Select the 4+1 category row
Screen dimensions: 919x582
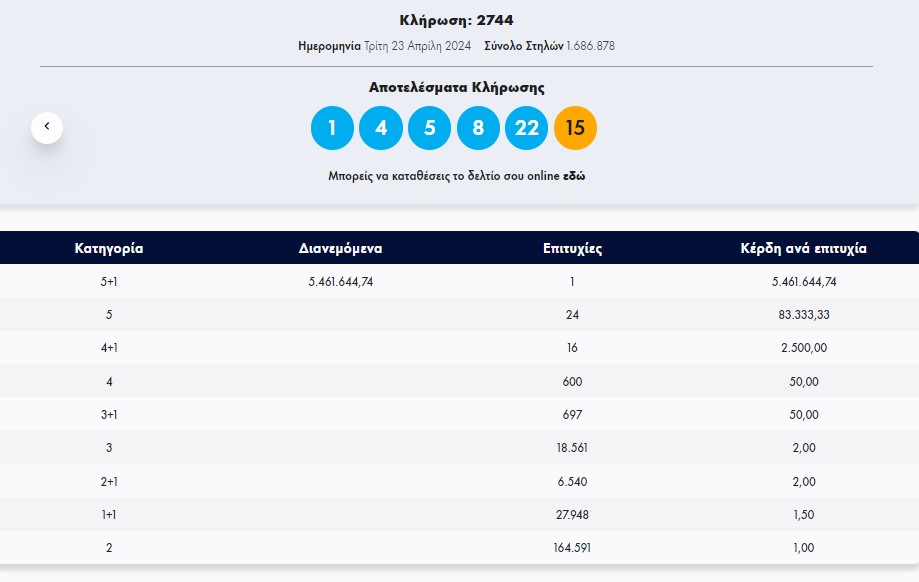click(x=109, y=348)
